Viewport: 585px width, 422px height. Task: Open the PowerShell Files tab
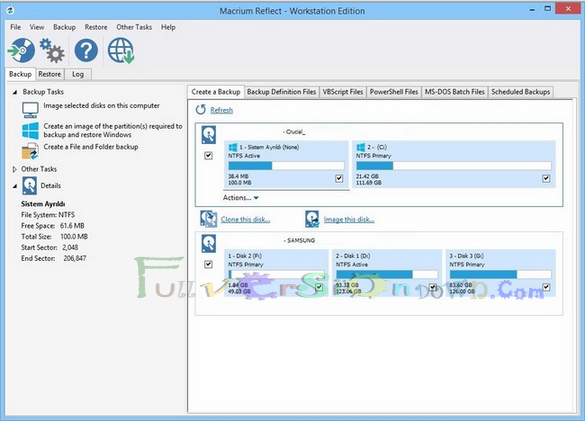394,92
